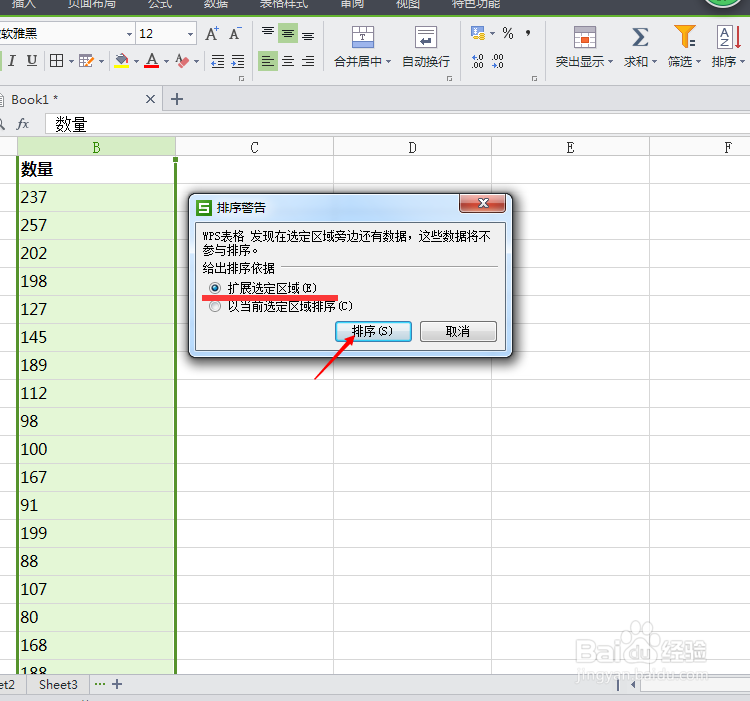Open the View (视图) ribbon tab
This screenshot has height=701, width=750.
click(408, 4)
